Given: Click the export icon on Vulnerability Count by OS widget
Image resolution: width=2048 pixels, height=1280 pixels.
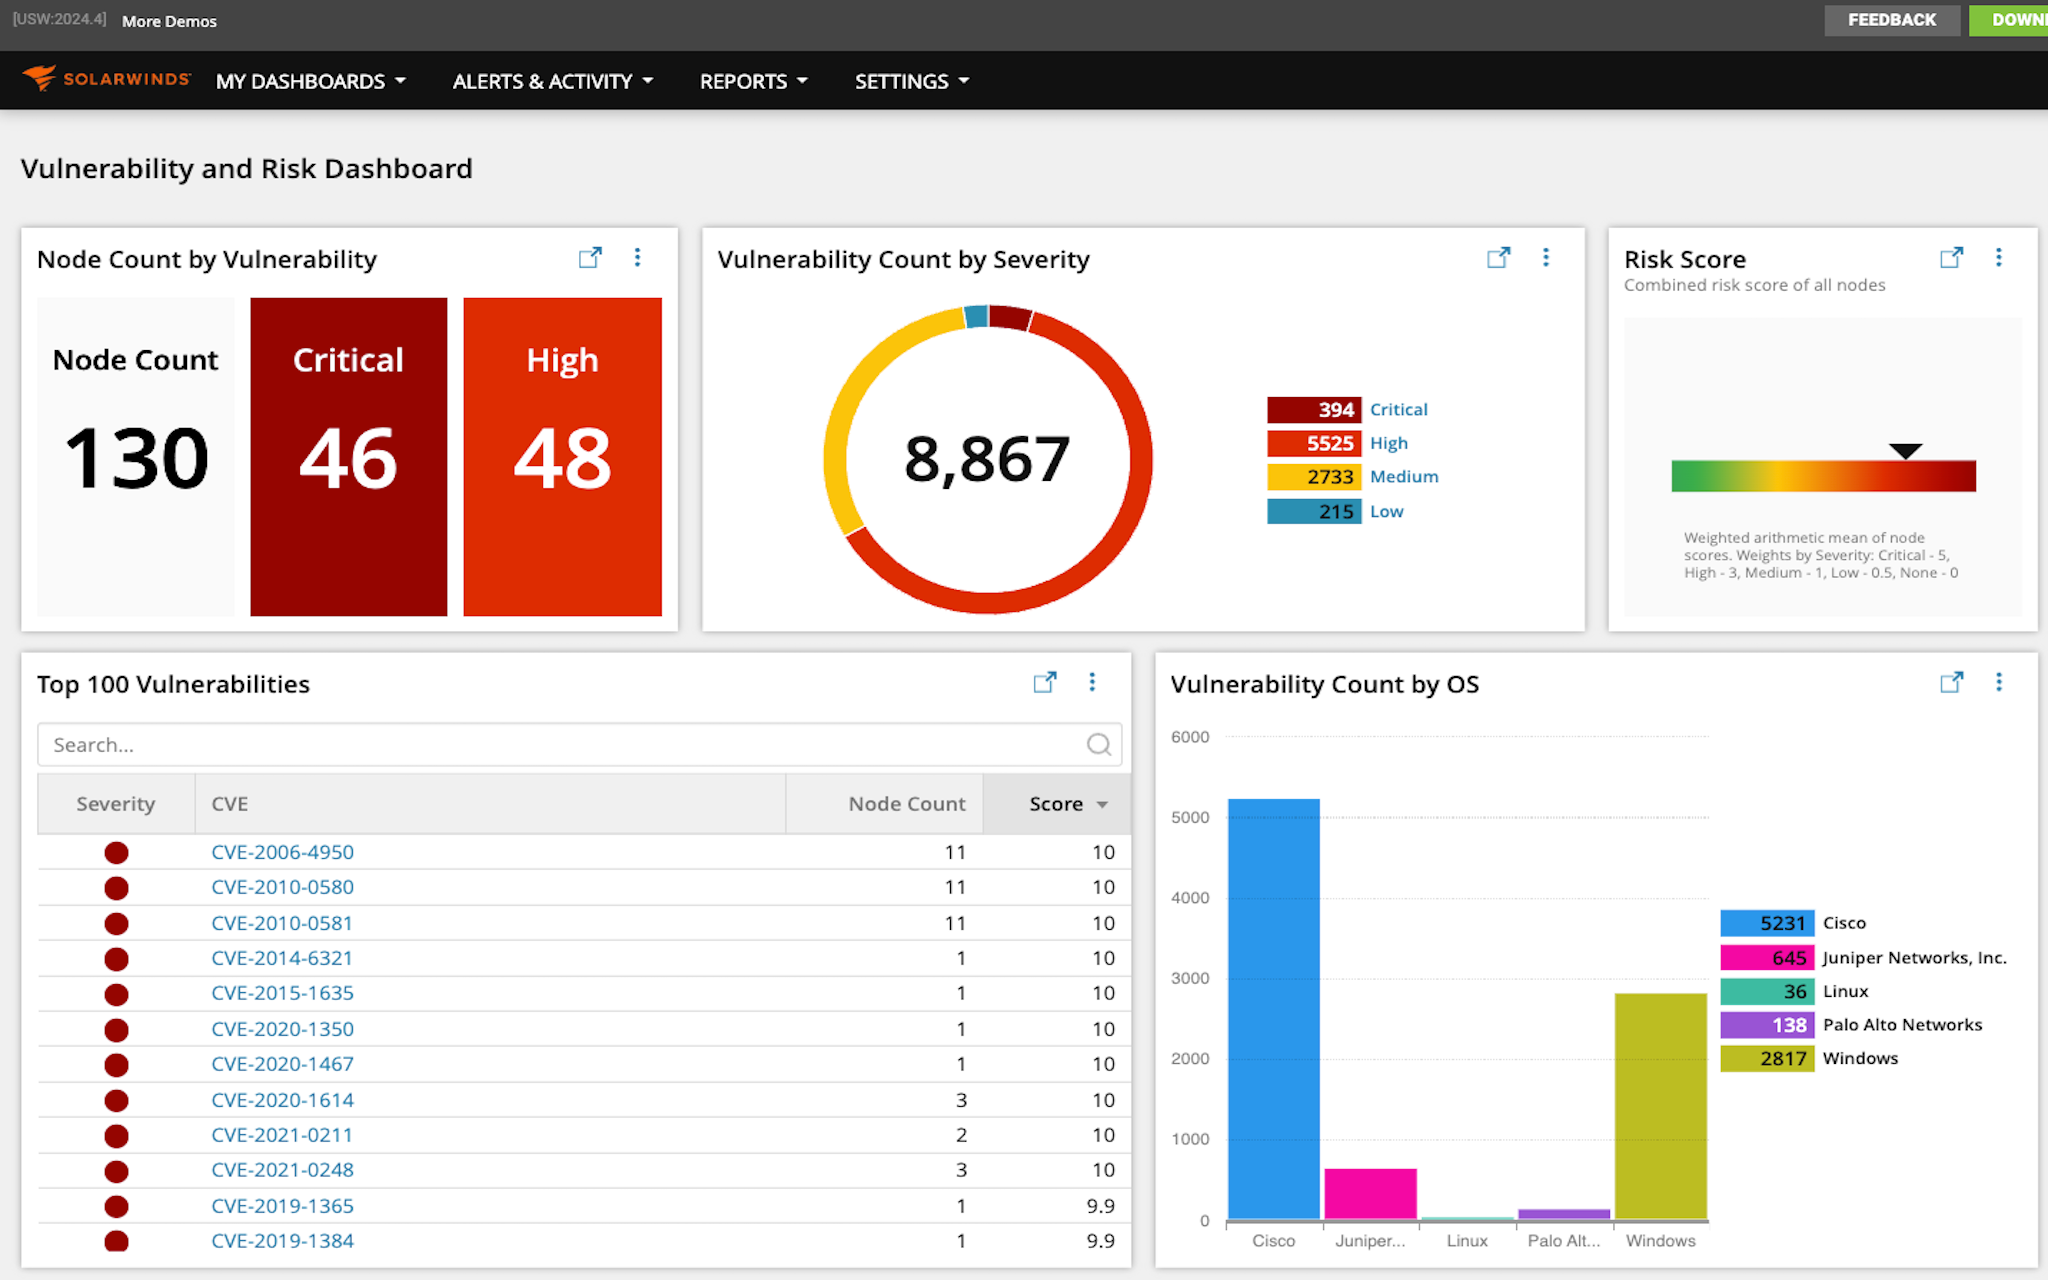Looking at the screenshot, I should coord(1951,682).
